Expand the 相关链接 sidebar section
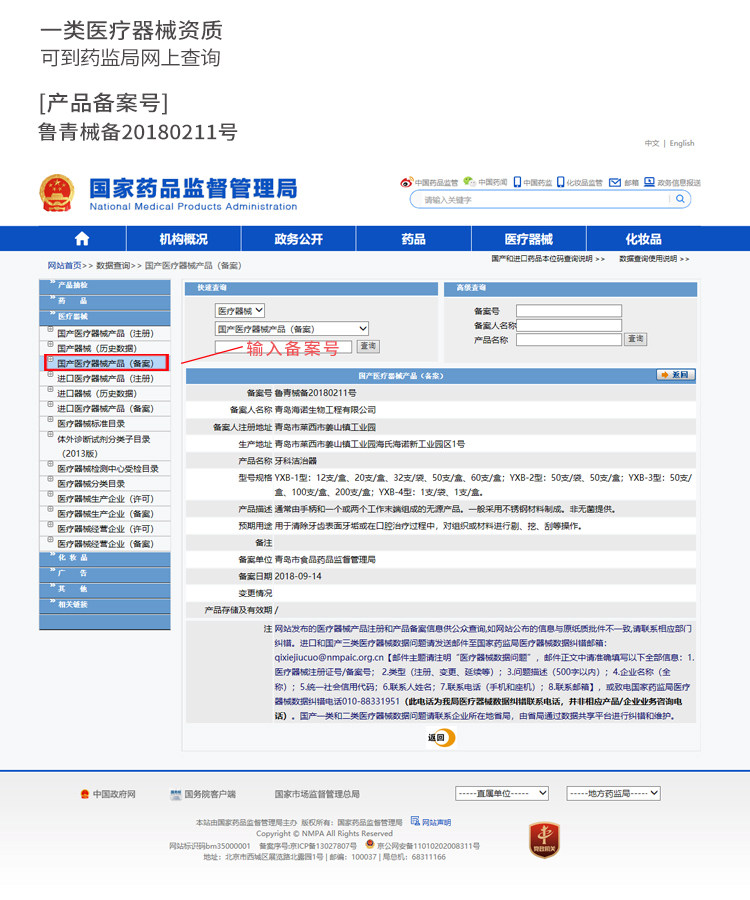The image size is (750, 900). 104,604
